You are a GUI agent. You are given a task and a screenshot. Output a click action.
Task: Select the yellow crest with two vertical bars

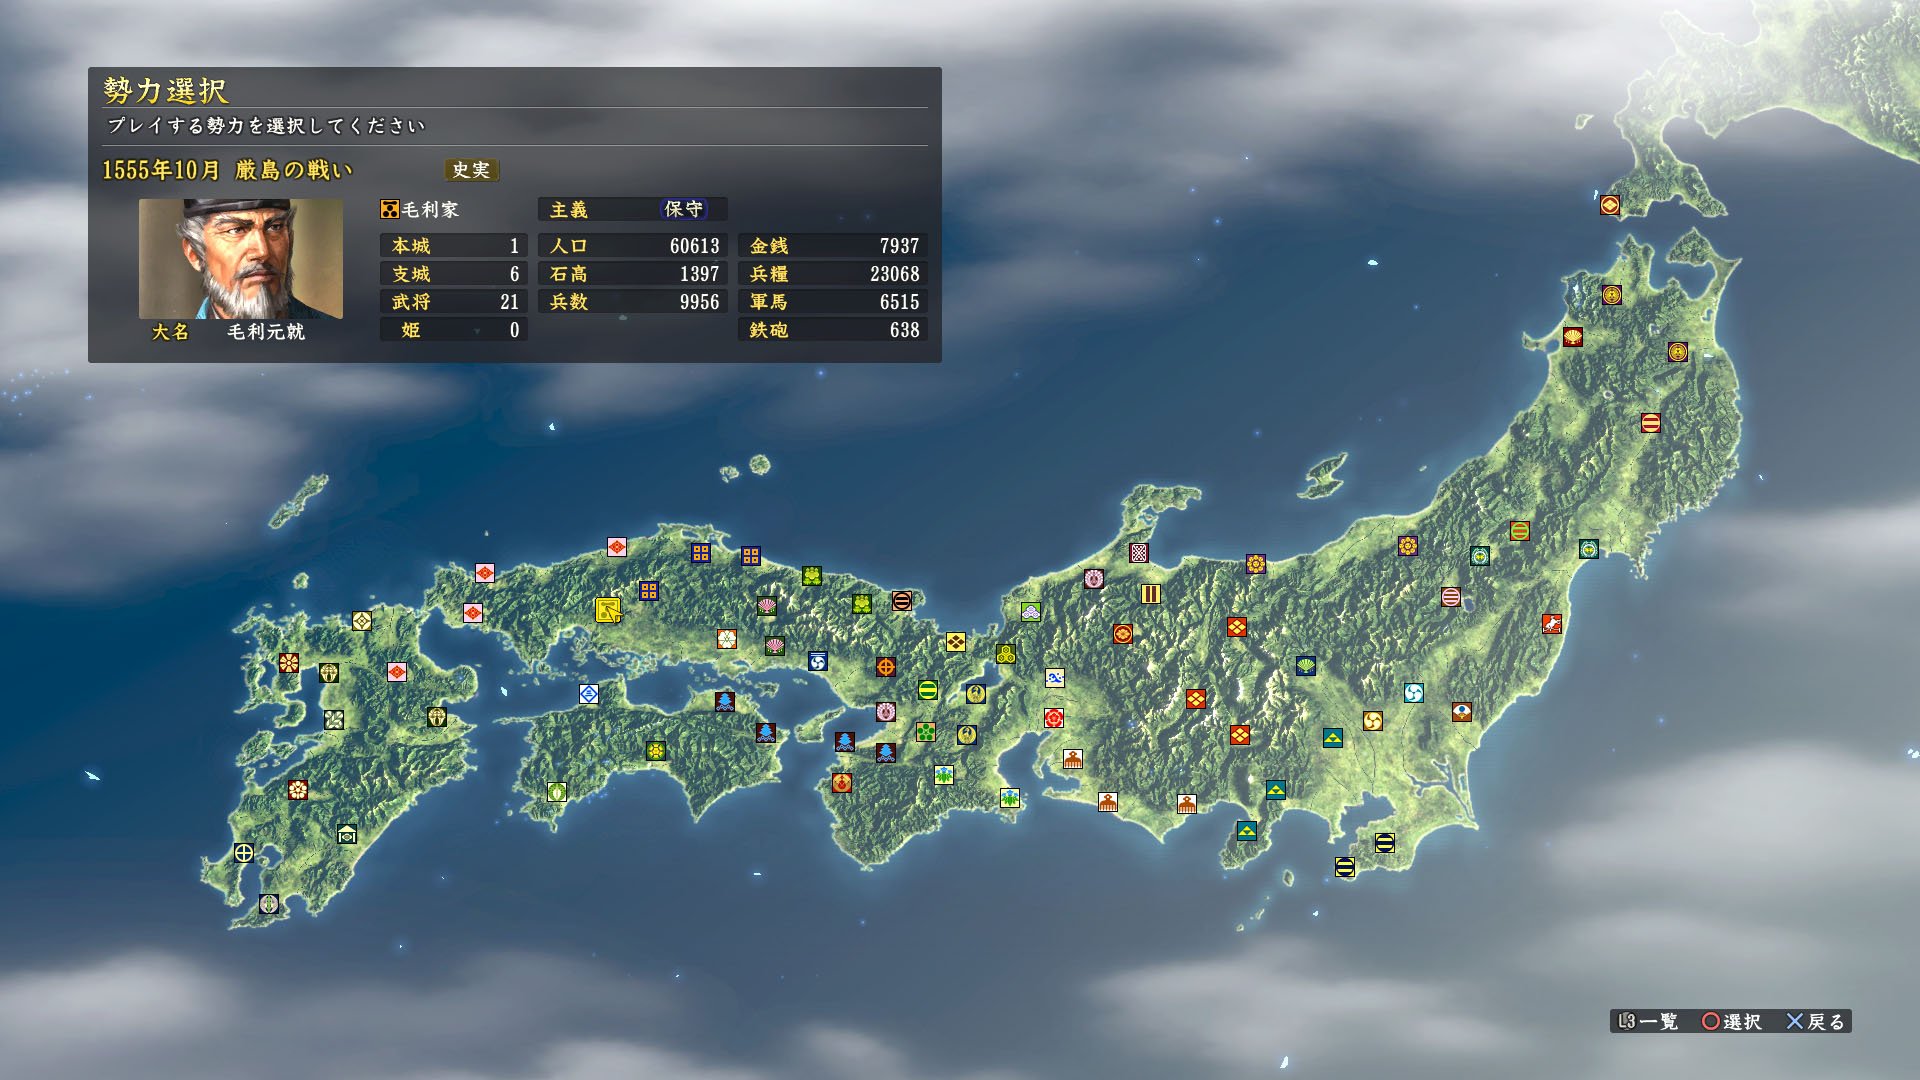click(x=1150, y=594)
